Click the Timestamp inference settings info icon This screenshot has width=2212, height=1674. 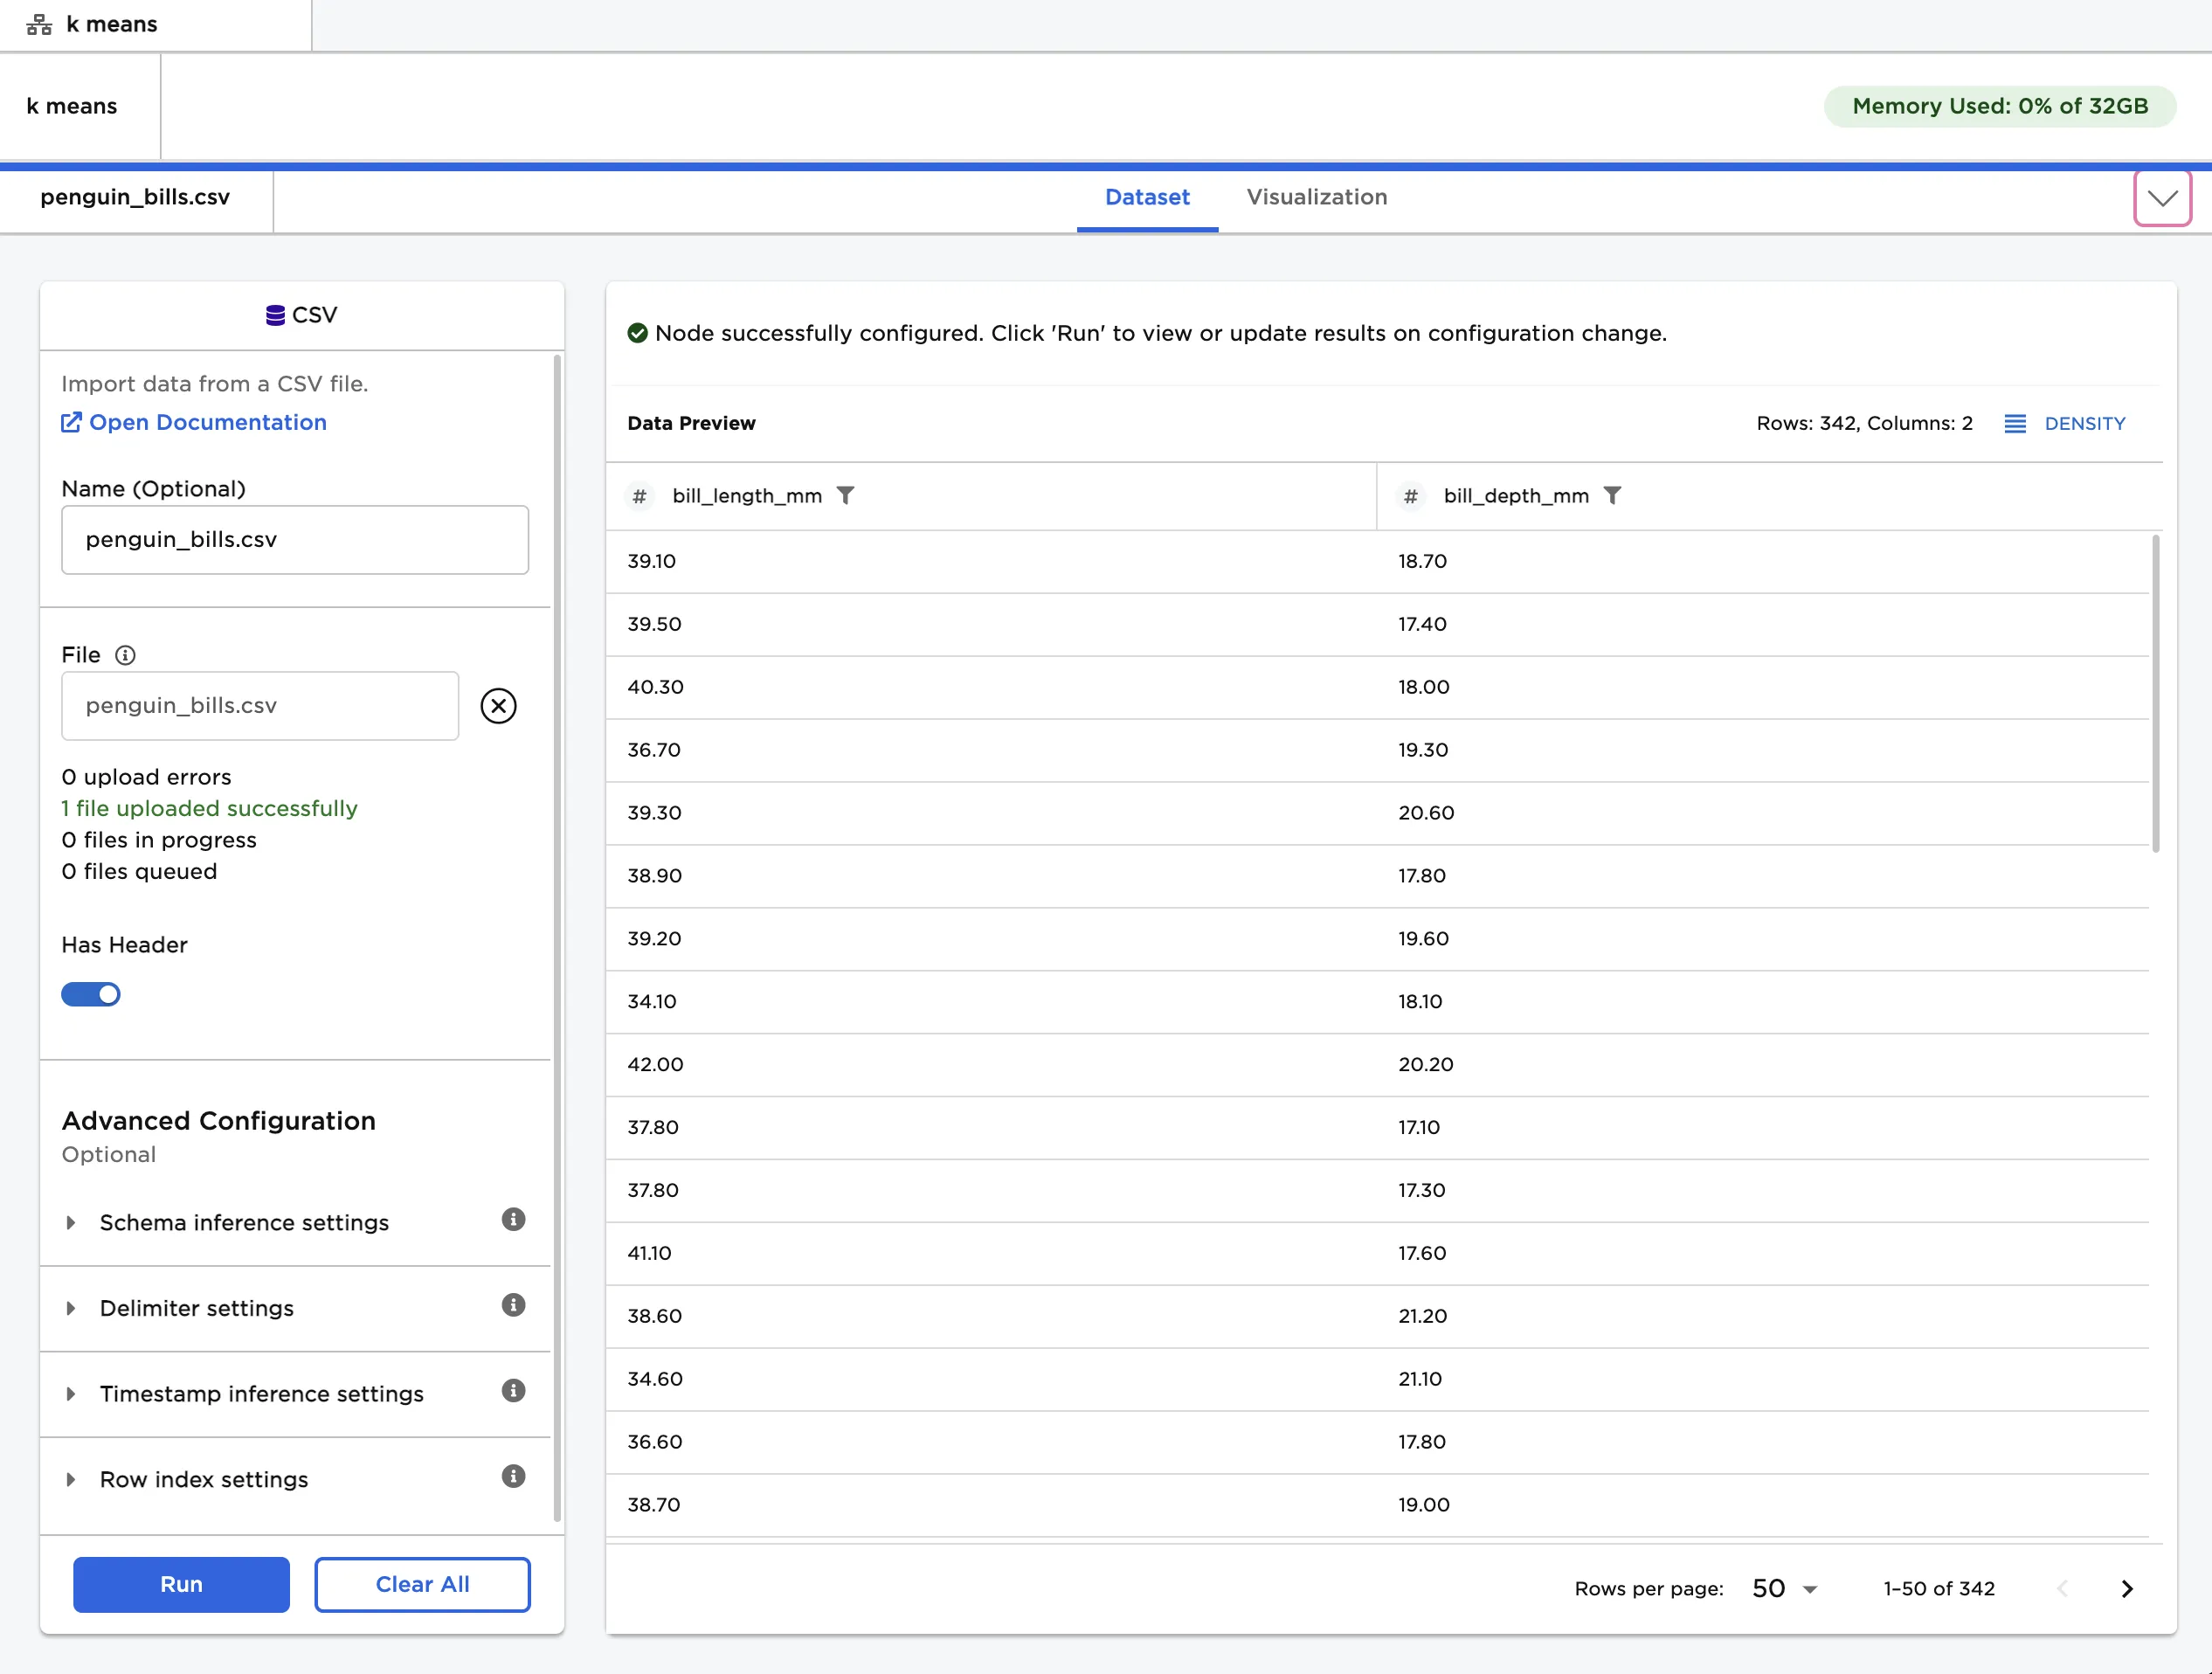click(x=513, y=1391)
